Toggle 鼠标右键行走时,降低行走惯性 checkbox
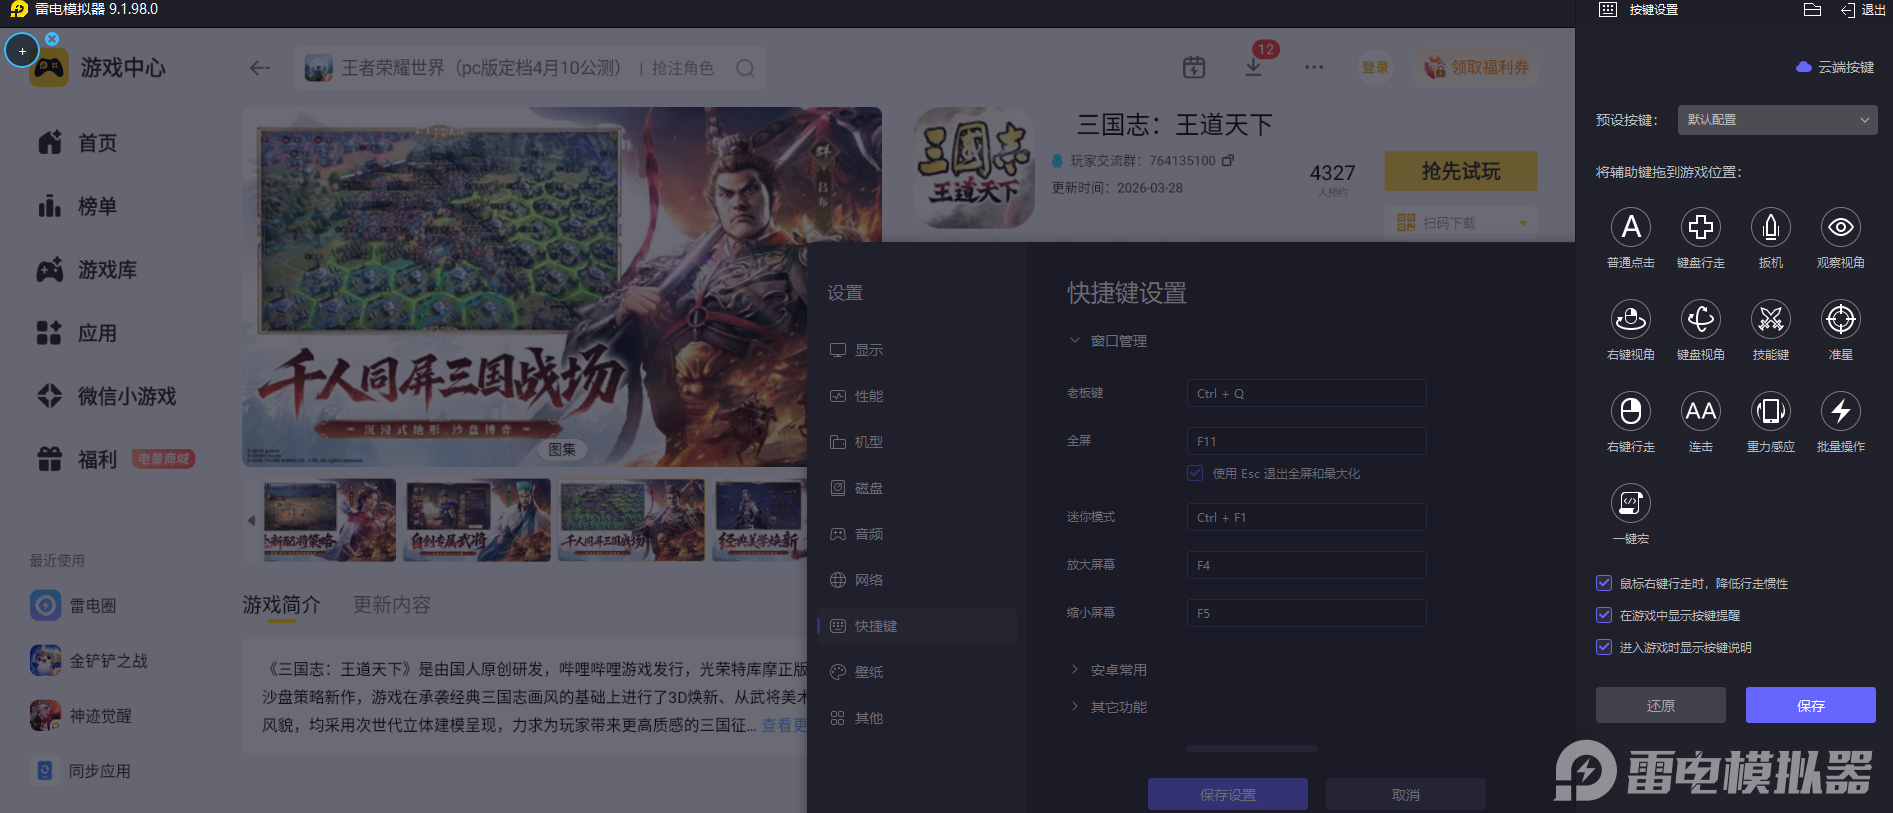The width and height of the screenshot is (1893, 813). click(1604, 583)
